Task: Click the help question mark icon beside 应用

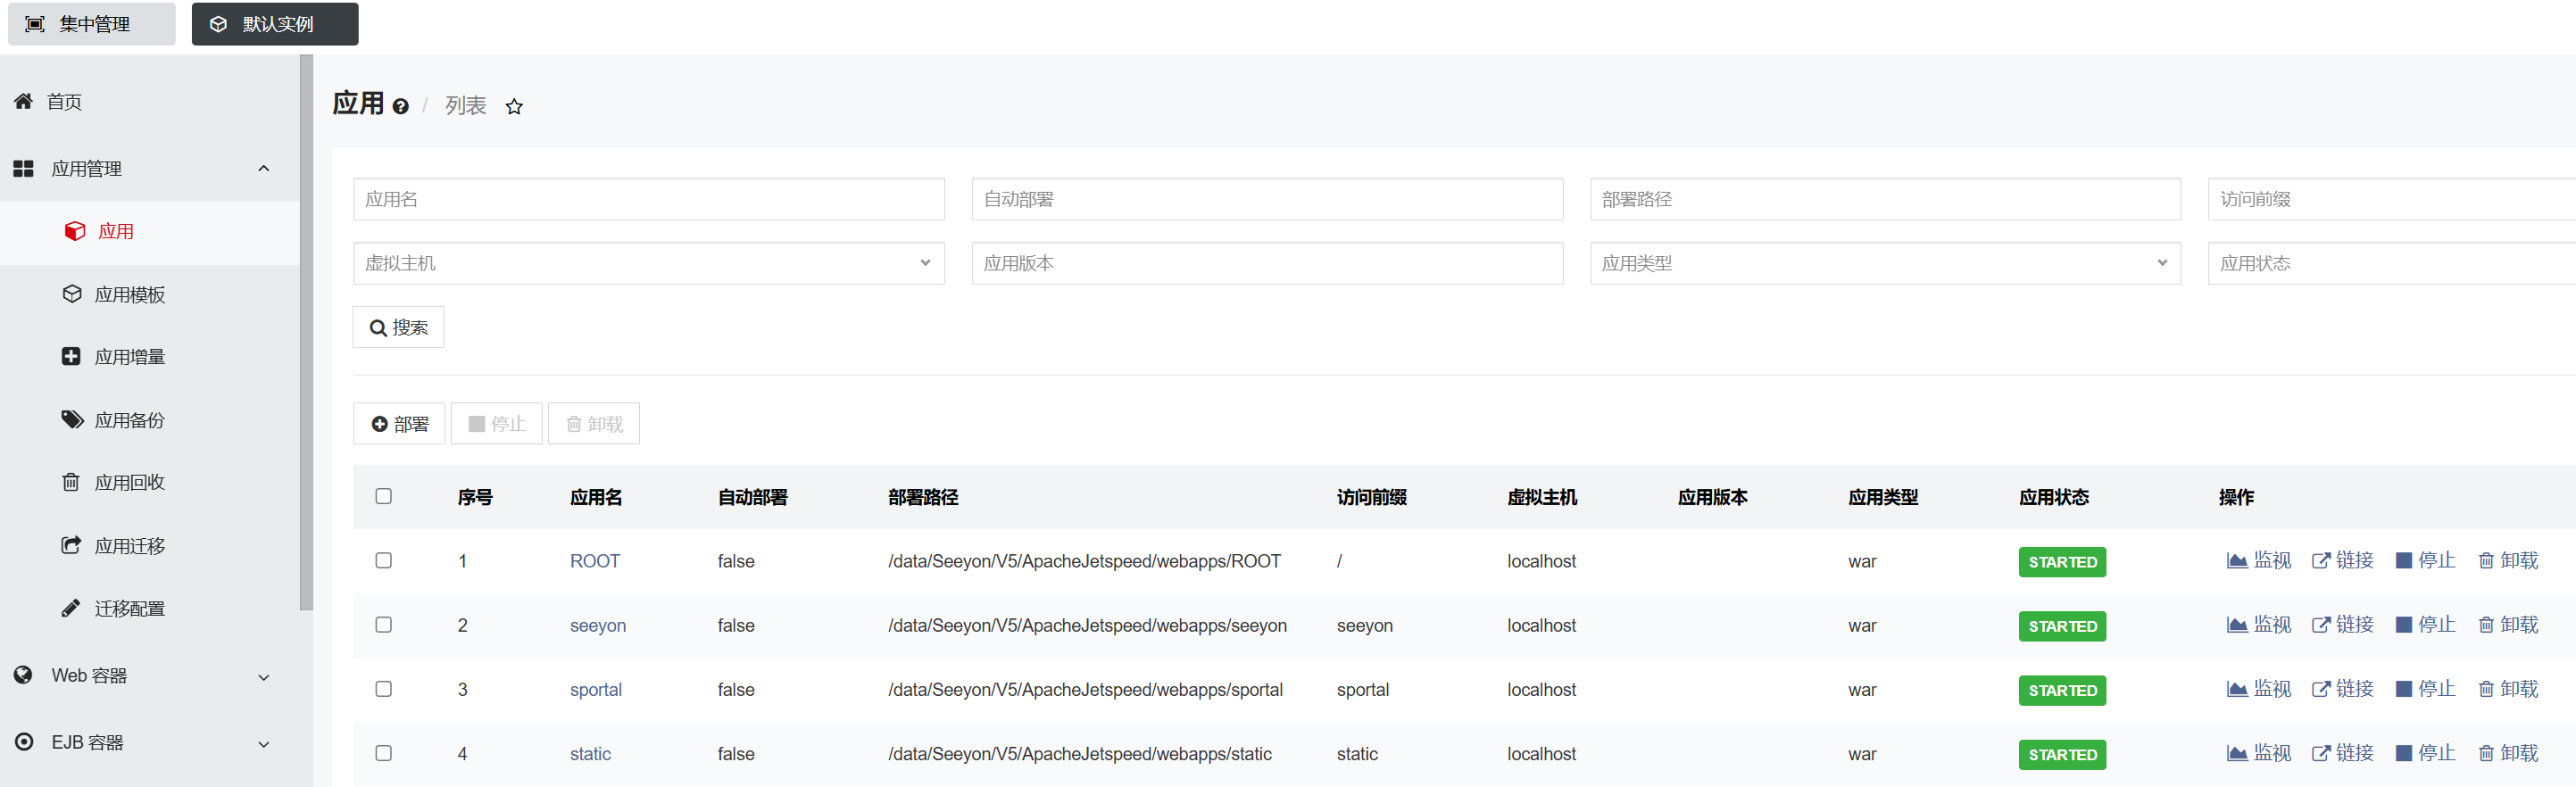Action: tap(400, 107)
